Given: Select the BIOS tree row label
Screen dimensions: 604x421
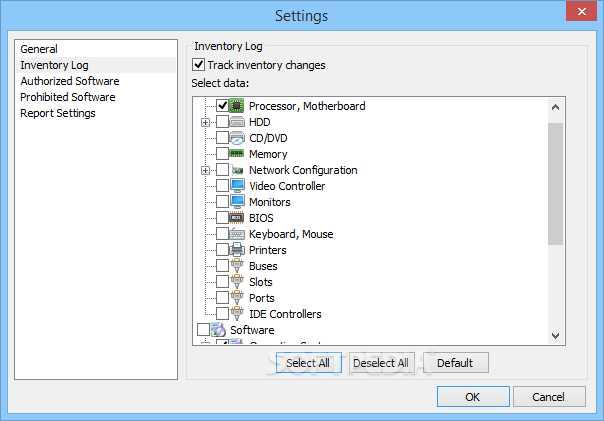Looking at the screenshot, I should click(261, 218).
